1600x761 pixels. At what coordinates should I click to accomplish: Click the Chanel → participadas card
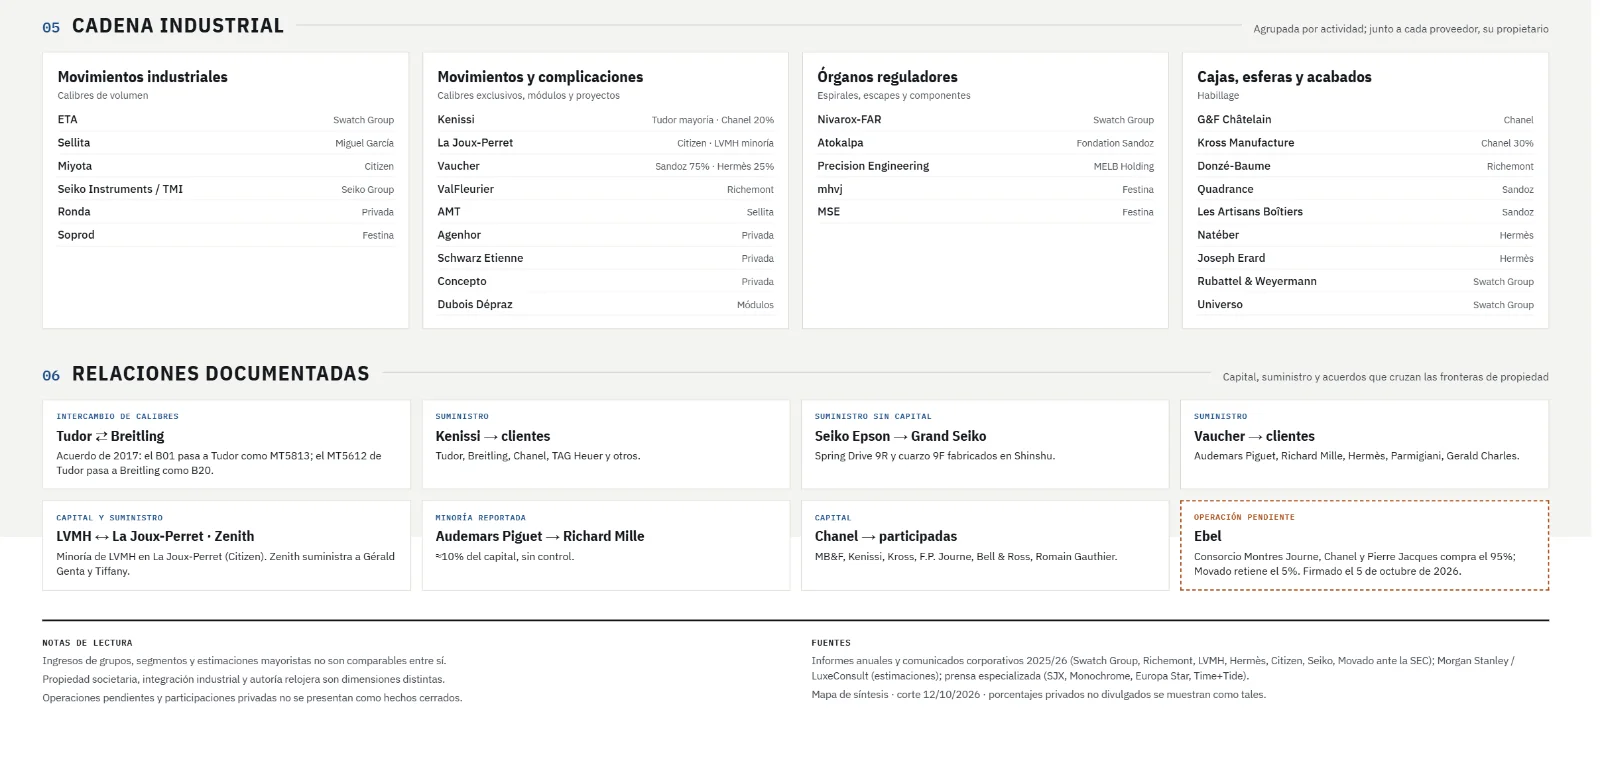pyautogui.click(x=985, y=545)
